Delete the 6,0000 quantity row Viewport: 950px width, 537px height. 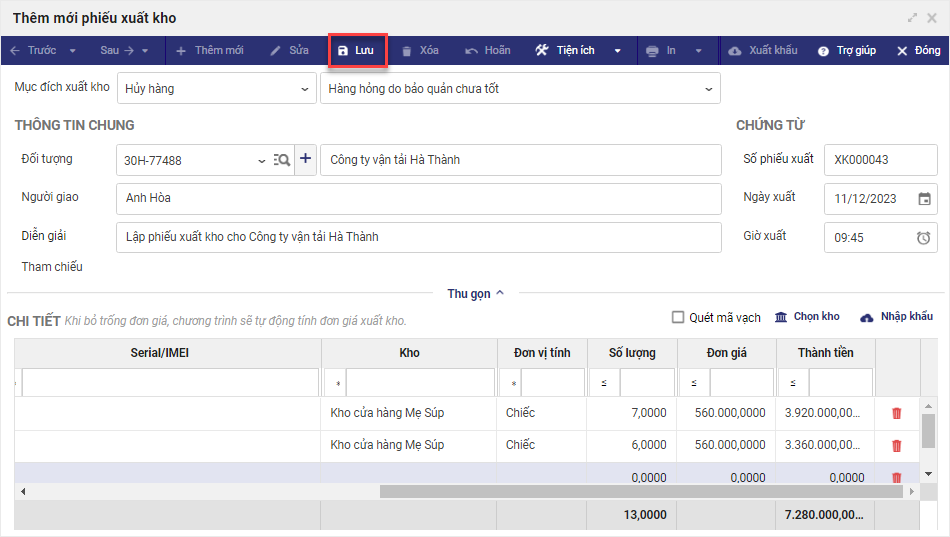[x=896, y=446]
